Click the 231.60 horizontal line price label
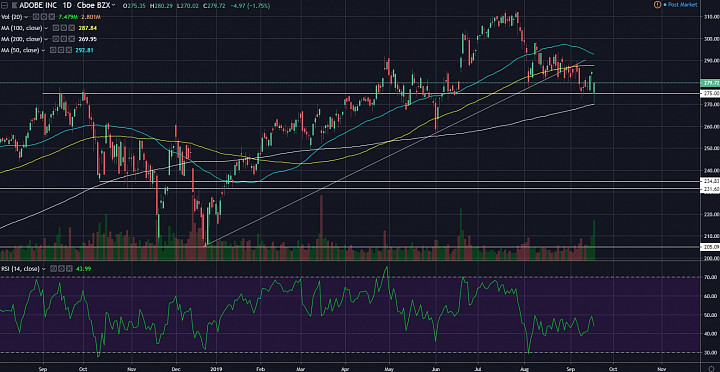 pyautogui.click(x=709, y=189)
